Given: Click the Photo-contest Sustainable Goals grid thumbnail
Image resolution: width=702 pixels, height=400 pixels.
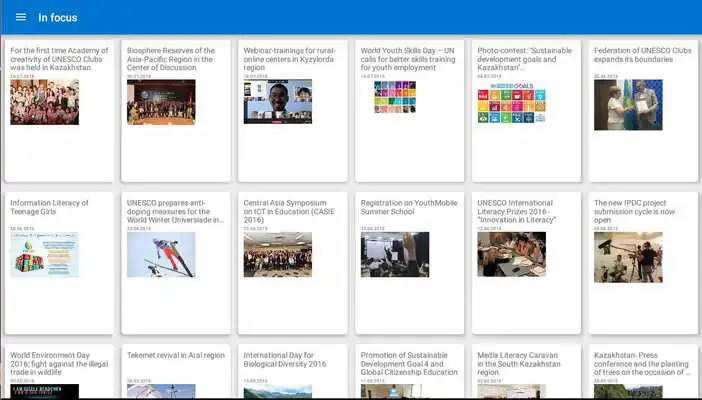Looking at the screenshot, I should pyautogui.click(x=511, y=102).
